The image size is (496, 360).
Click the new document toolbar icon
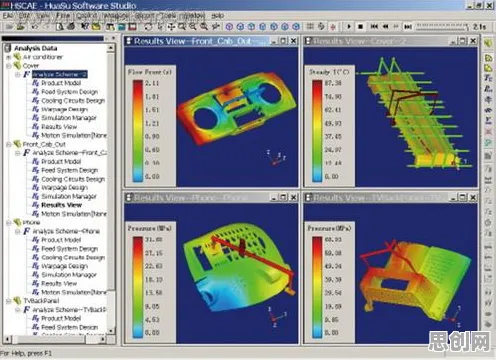pyautogui.click(x=60, y=27)
